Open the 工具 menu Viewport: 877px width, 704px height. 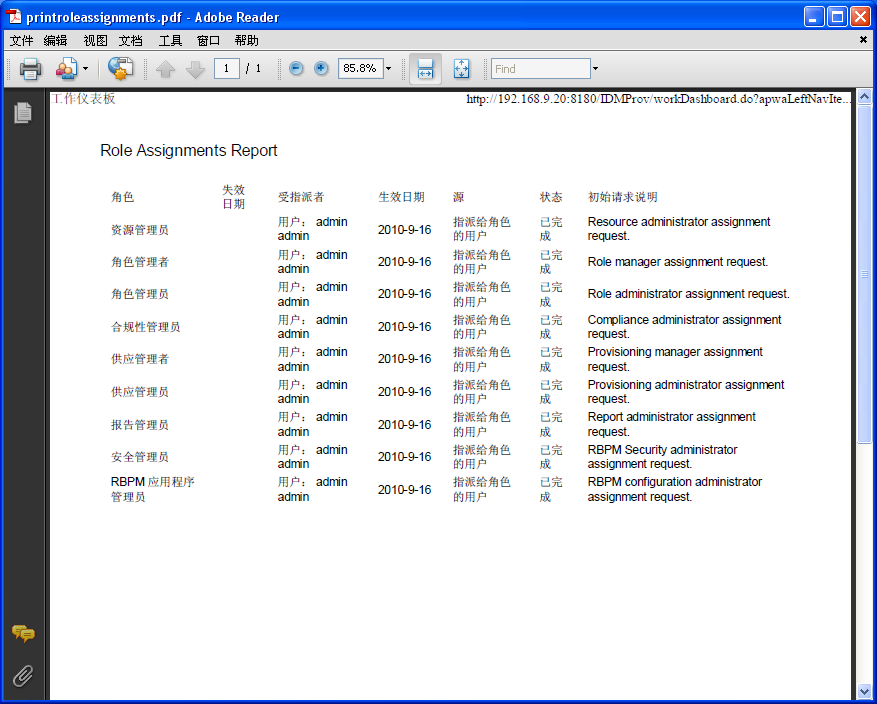[170, 40]
